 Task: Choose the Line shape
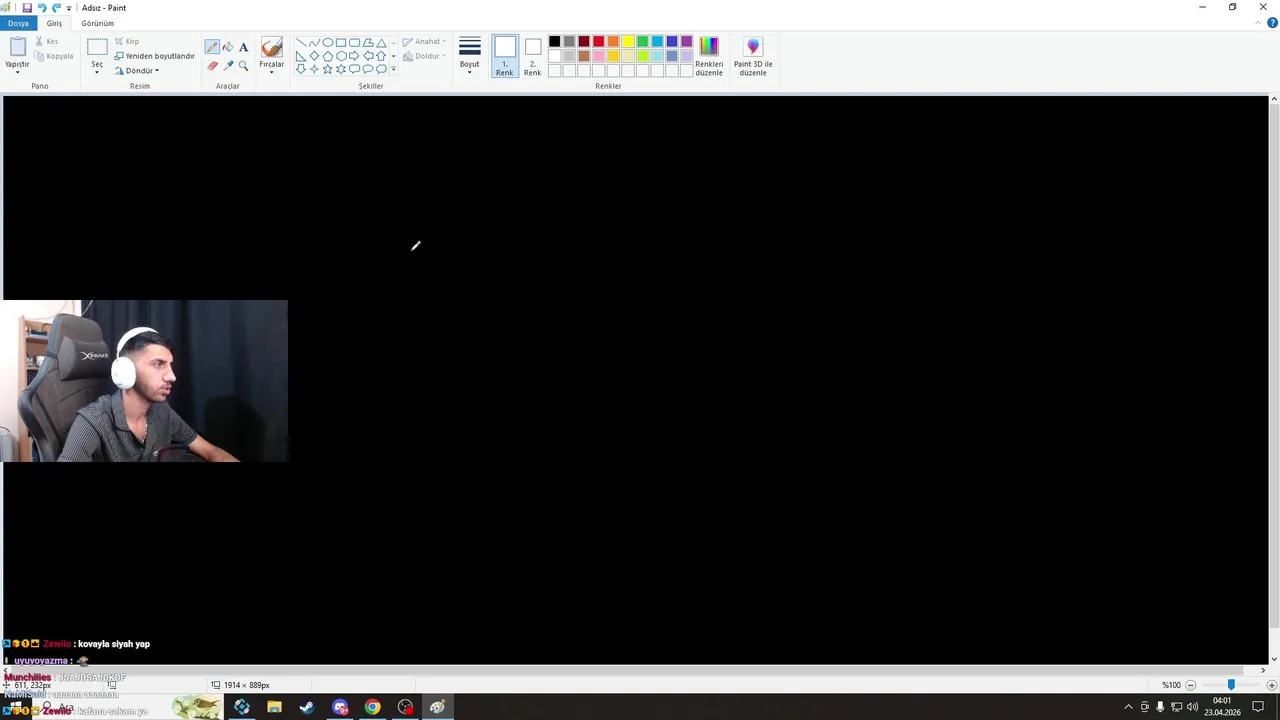[301, 43]
